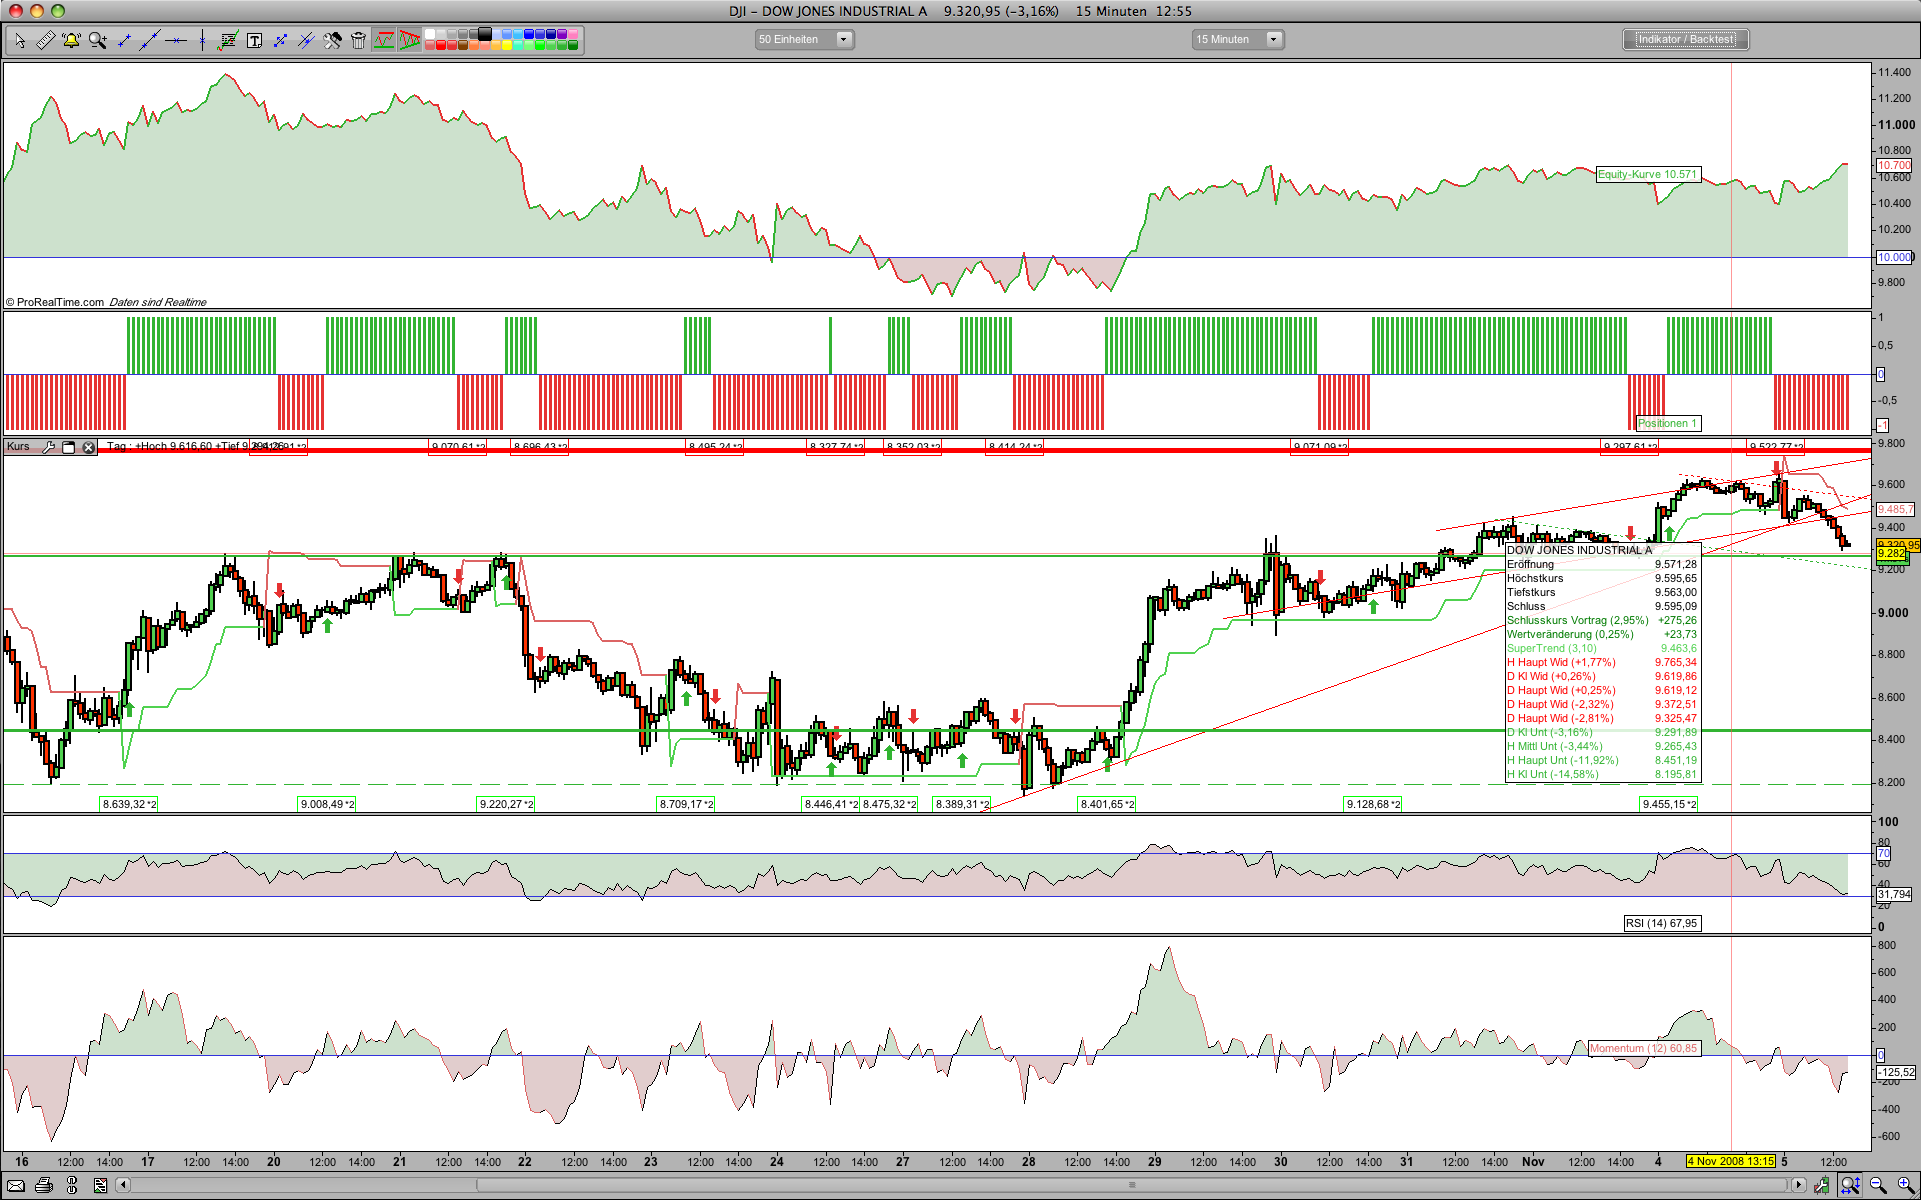This screenshot has height=1200, width=1921.
Task: Click the scrollbar left arrow
Action: [123, 1185]
